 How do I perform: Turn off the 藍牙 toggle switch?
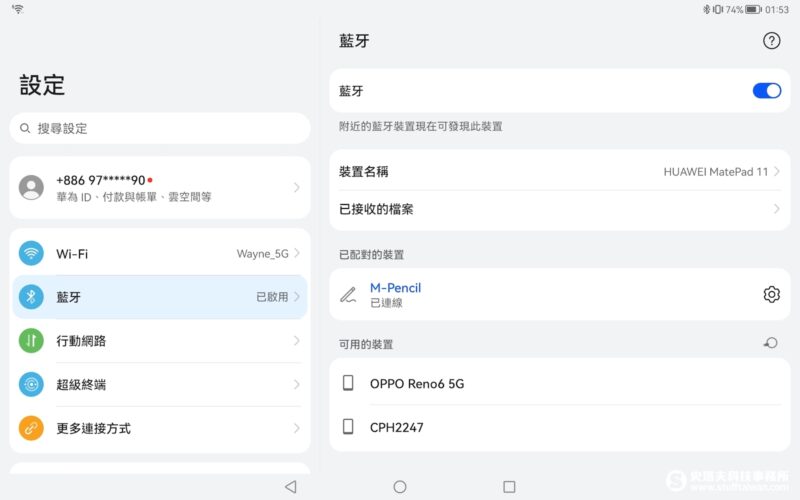point(767,91)
